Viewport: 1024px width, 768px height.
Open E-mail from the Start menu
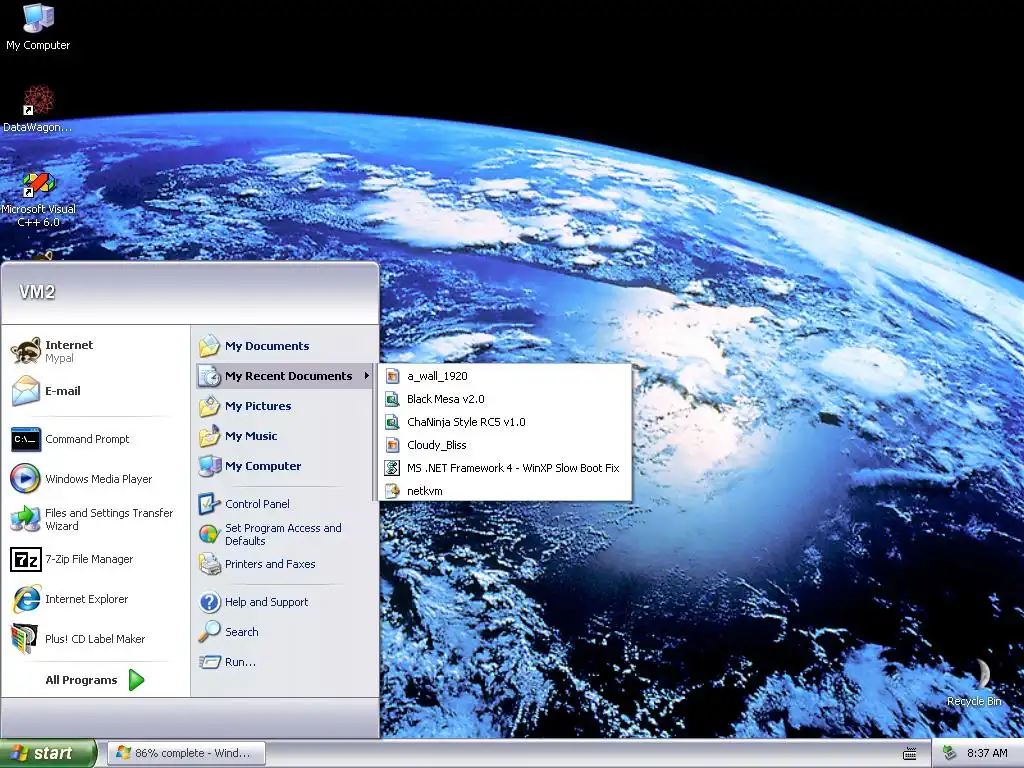pyautogui.click(x=95, y=391)
